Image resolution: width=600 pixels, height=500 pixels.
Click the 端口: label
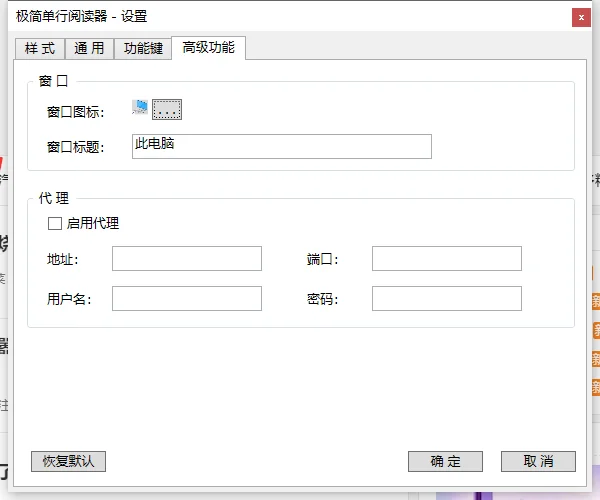323,259
